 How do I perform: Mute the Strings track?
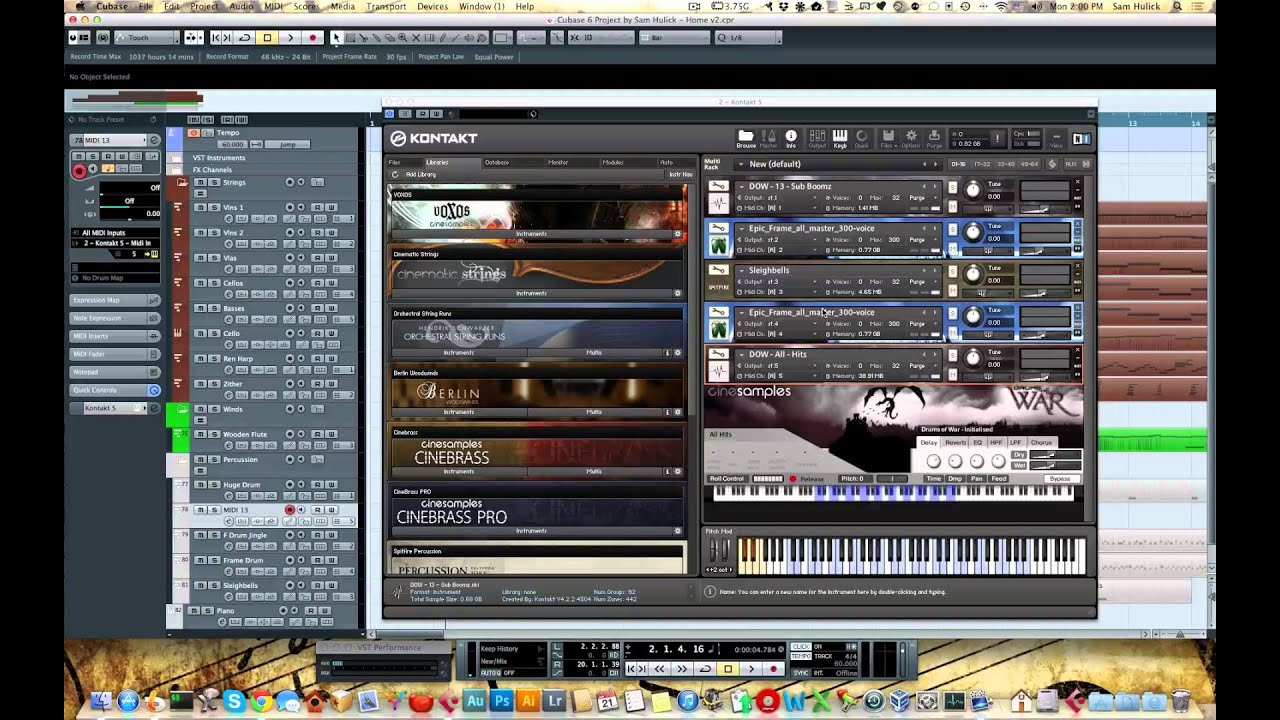click(200, 182)
